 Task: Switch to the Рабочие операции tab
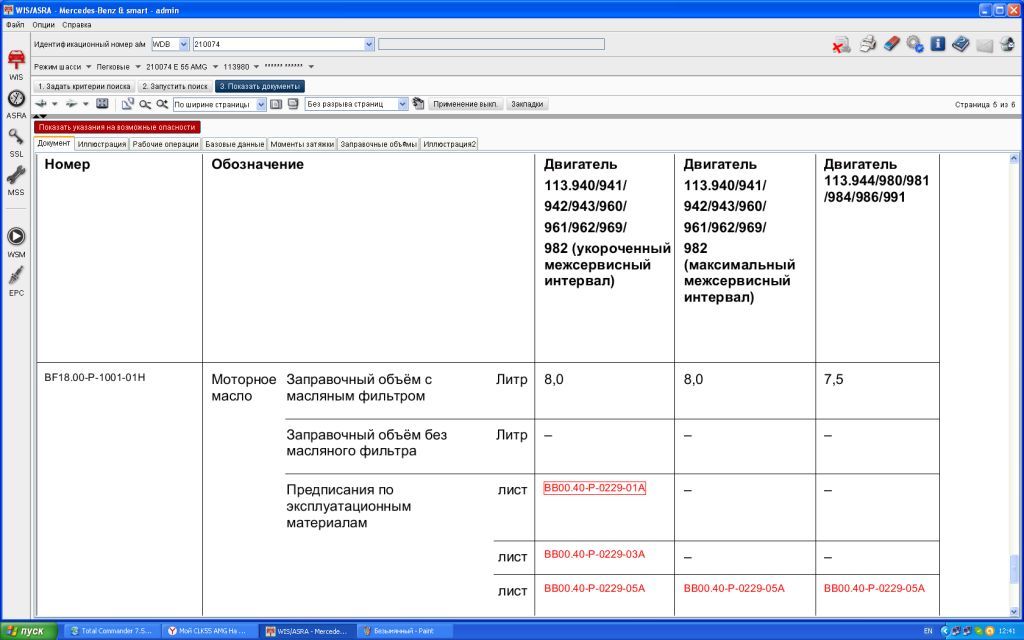[x=165, y=144]
